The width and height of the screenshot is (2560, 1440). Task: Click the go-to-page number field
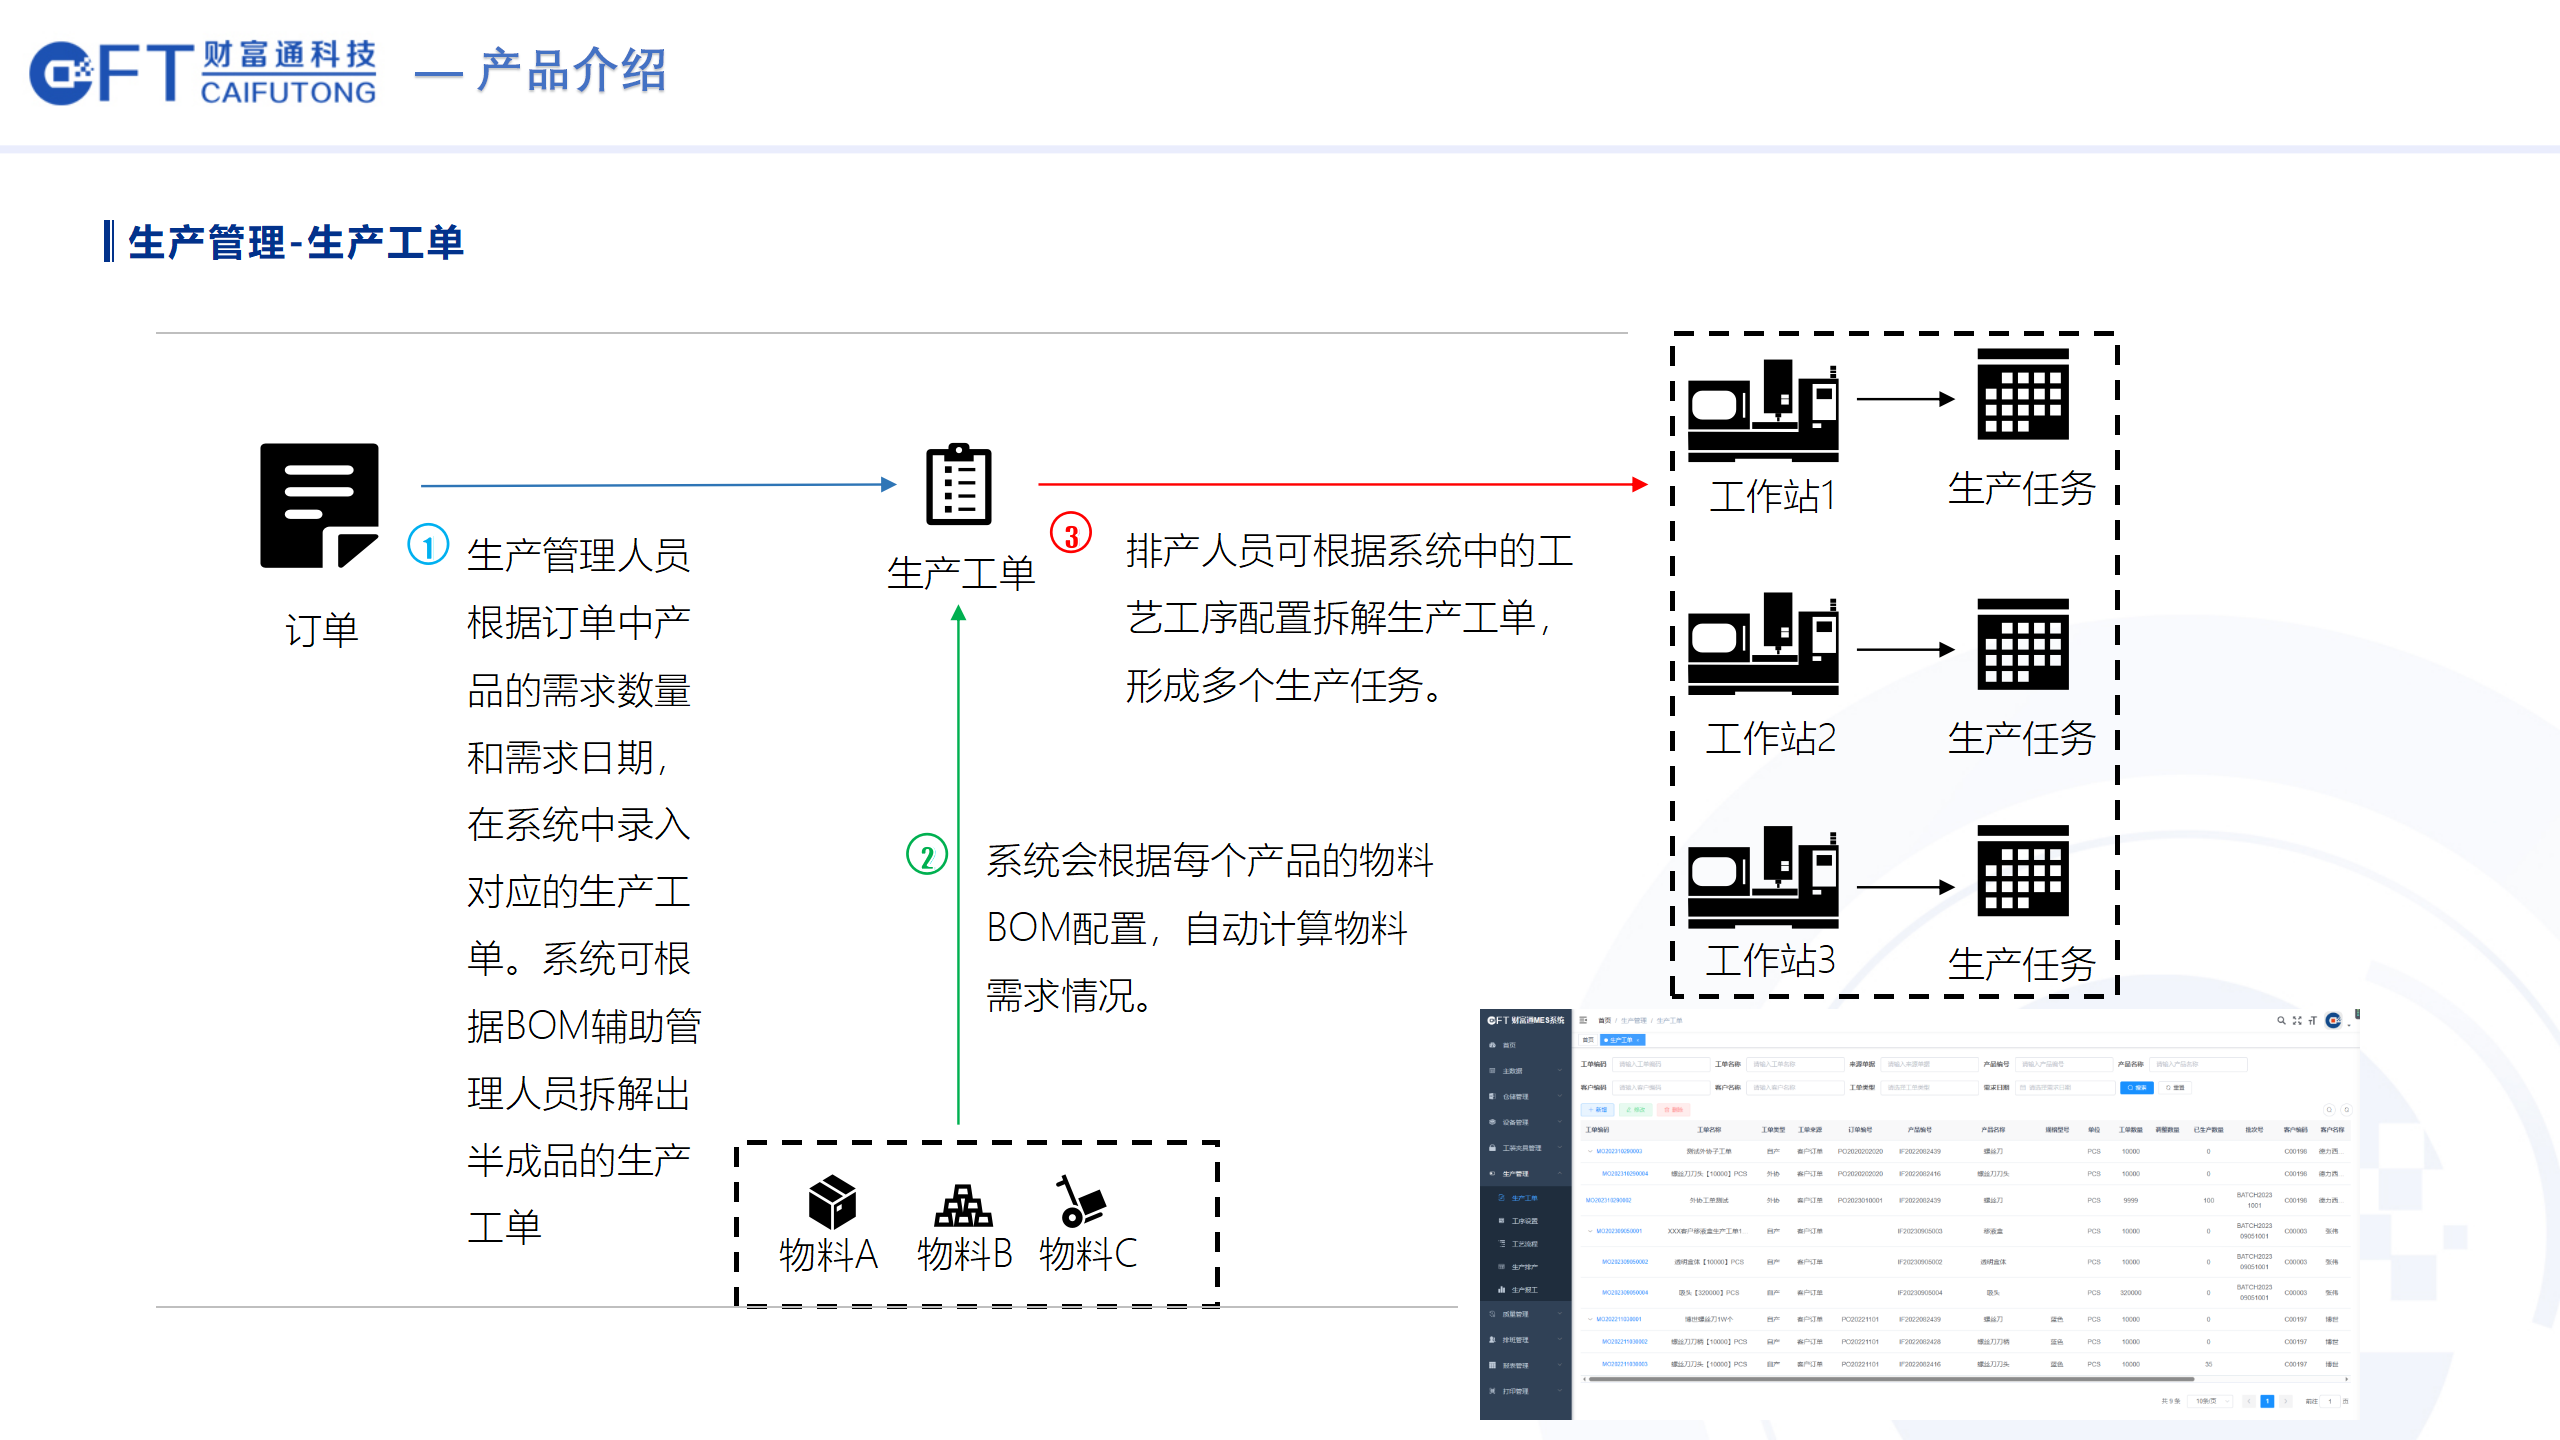click(2330, 1401)
